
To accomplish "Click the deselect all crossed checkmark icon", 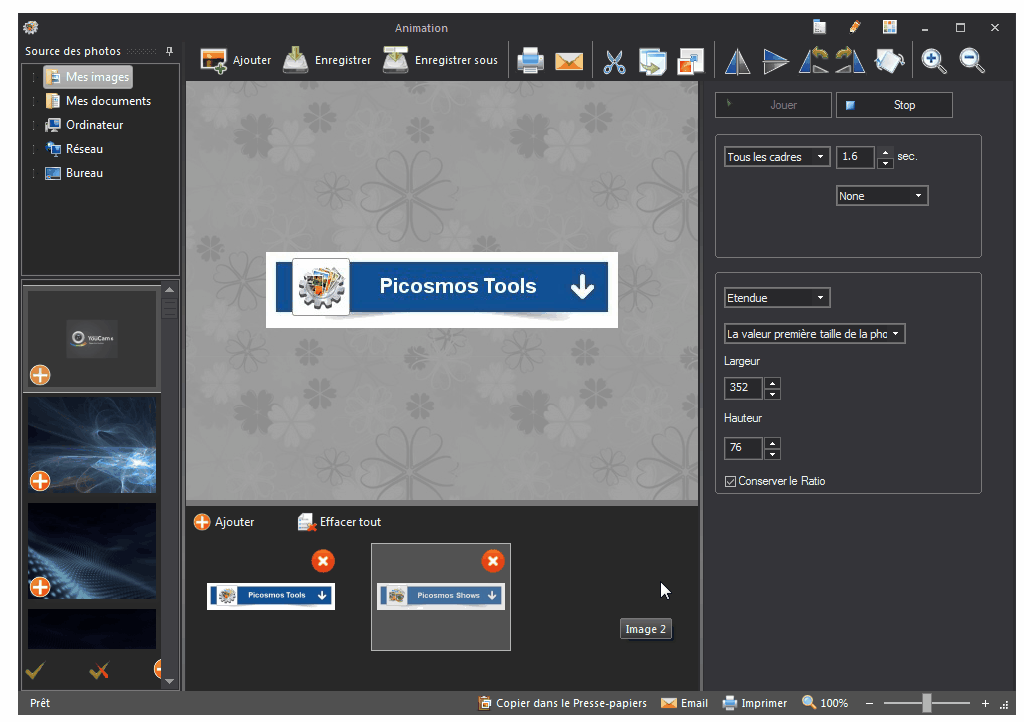I will [99, 670].
